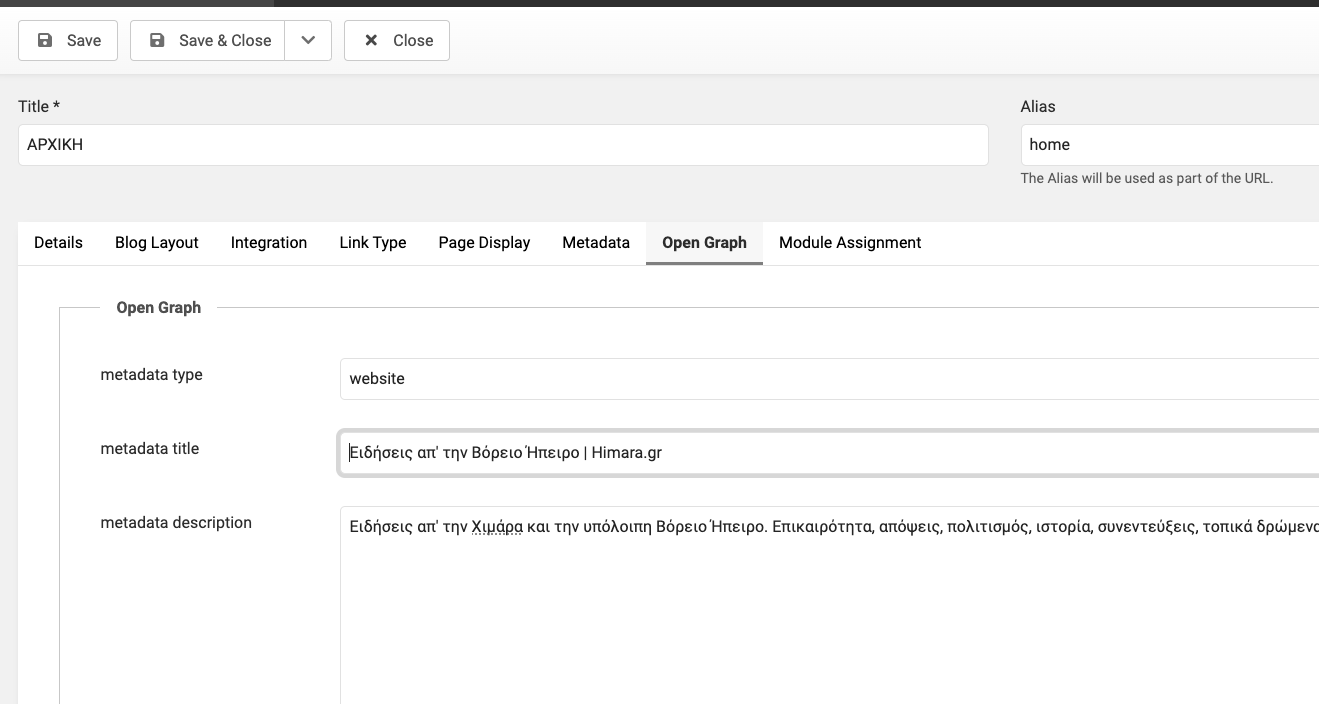Screen dimensions: 1319x704
Task: Open the Module Assignment tab
Action: (x=850, y=243)
